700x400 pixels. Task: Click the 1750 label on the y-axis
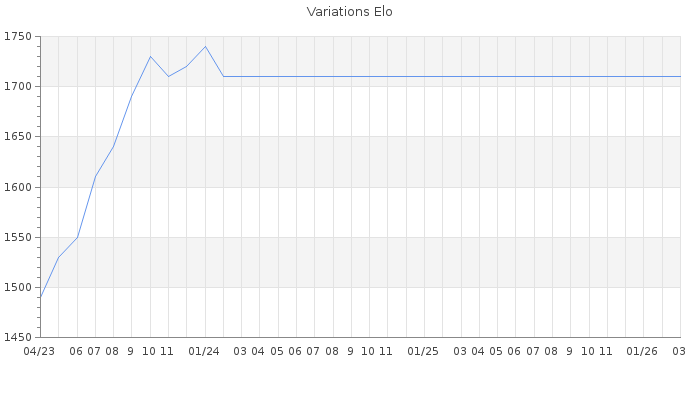(18, 37)
